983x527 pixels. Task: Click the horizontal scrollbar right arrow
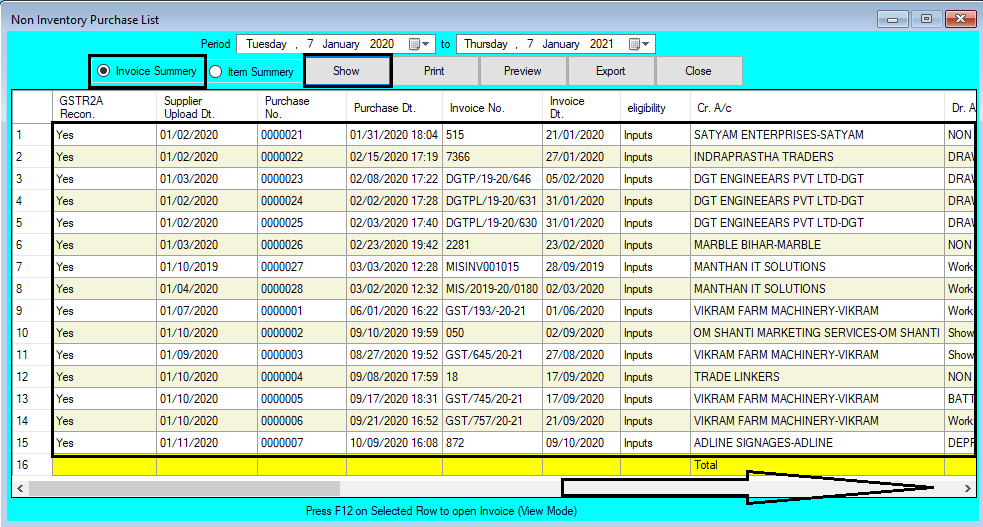pyautogui.click(x=968, y=488)
